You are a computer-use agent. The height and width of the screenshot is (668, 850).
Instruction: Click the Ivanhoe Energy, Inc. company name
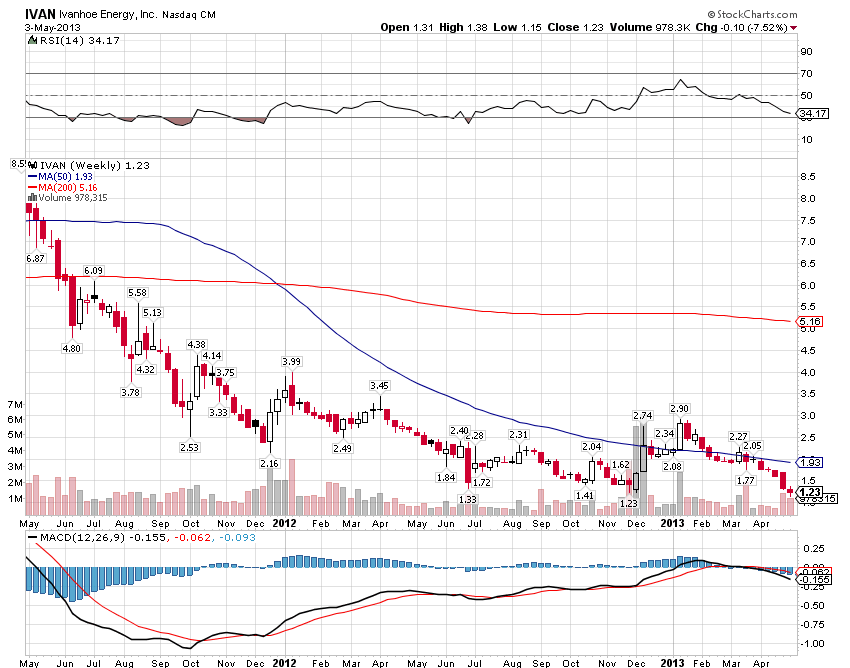(108, 15)
